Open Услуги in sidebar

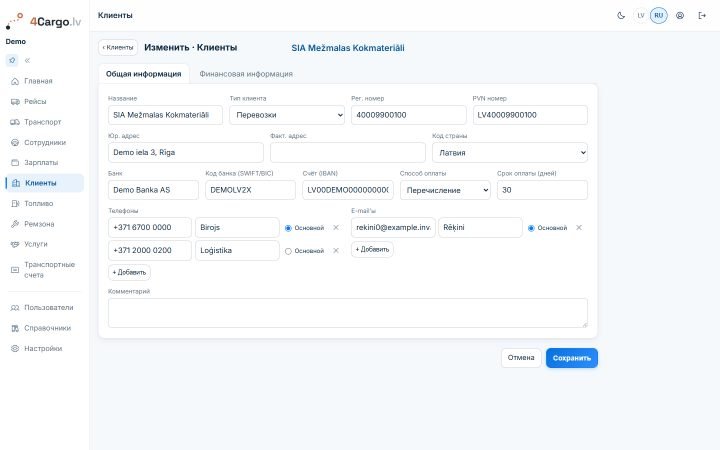(x=45, y=244)
